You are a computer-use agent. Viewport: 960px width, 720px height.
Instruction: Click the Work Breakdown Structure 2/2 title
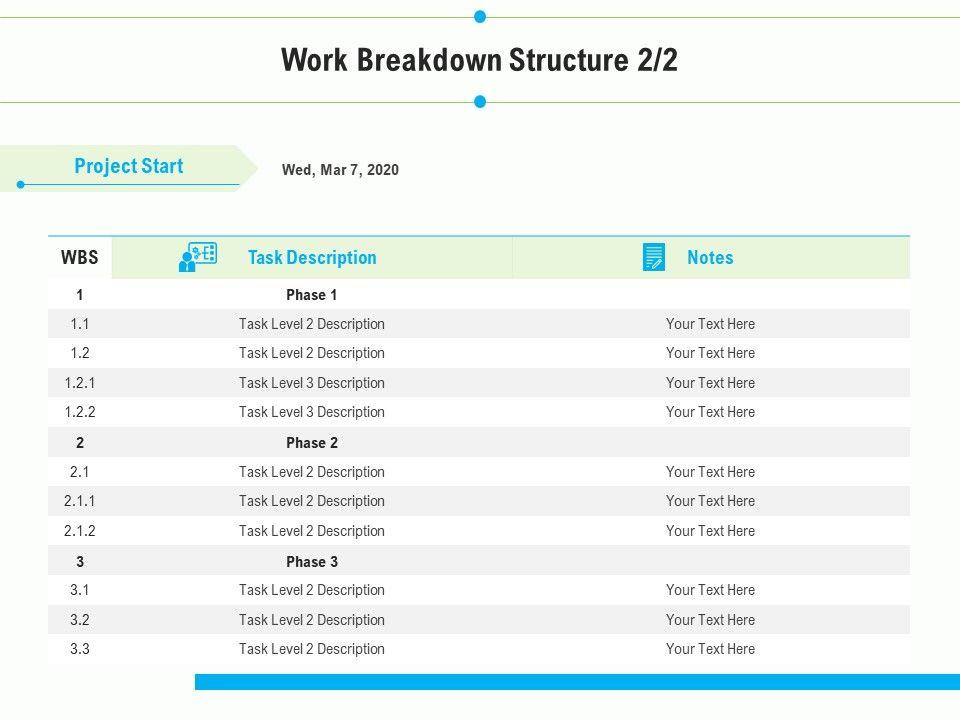[480, 60]
